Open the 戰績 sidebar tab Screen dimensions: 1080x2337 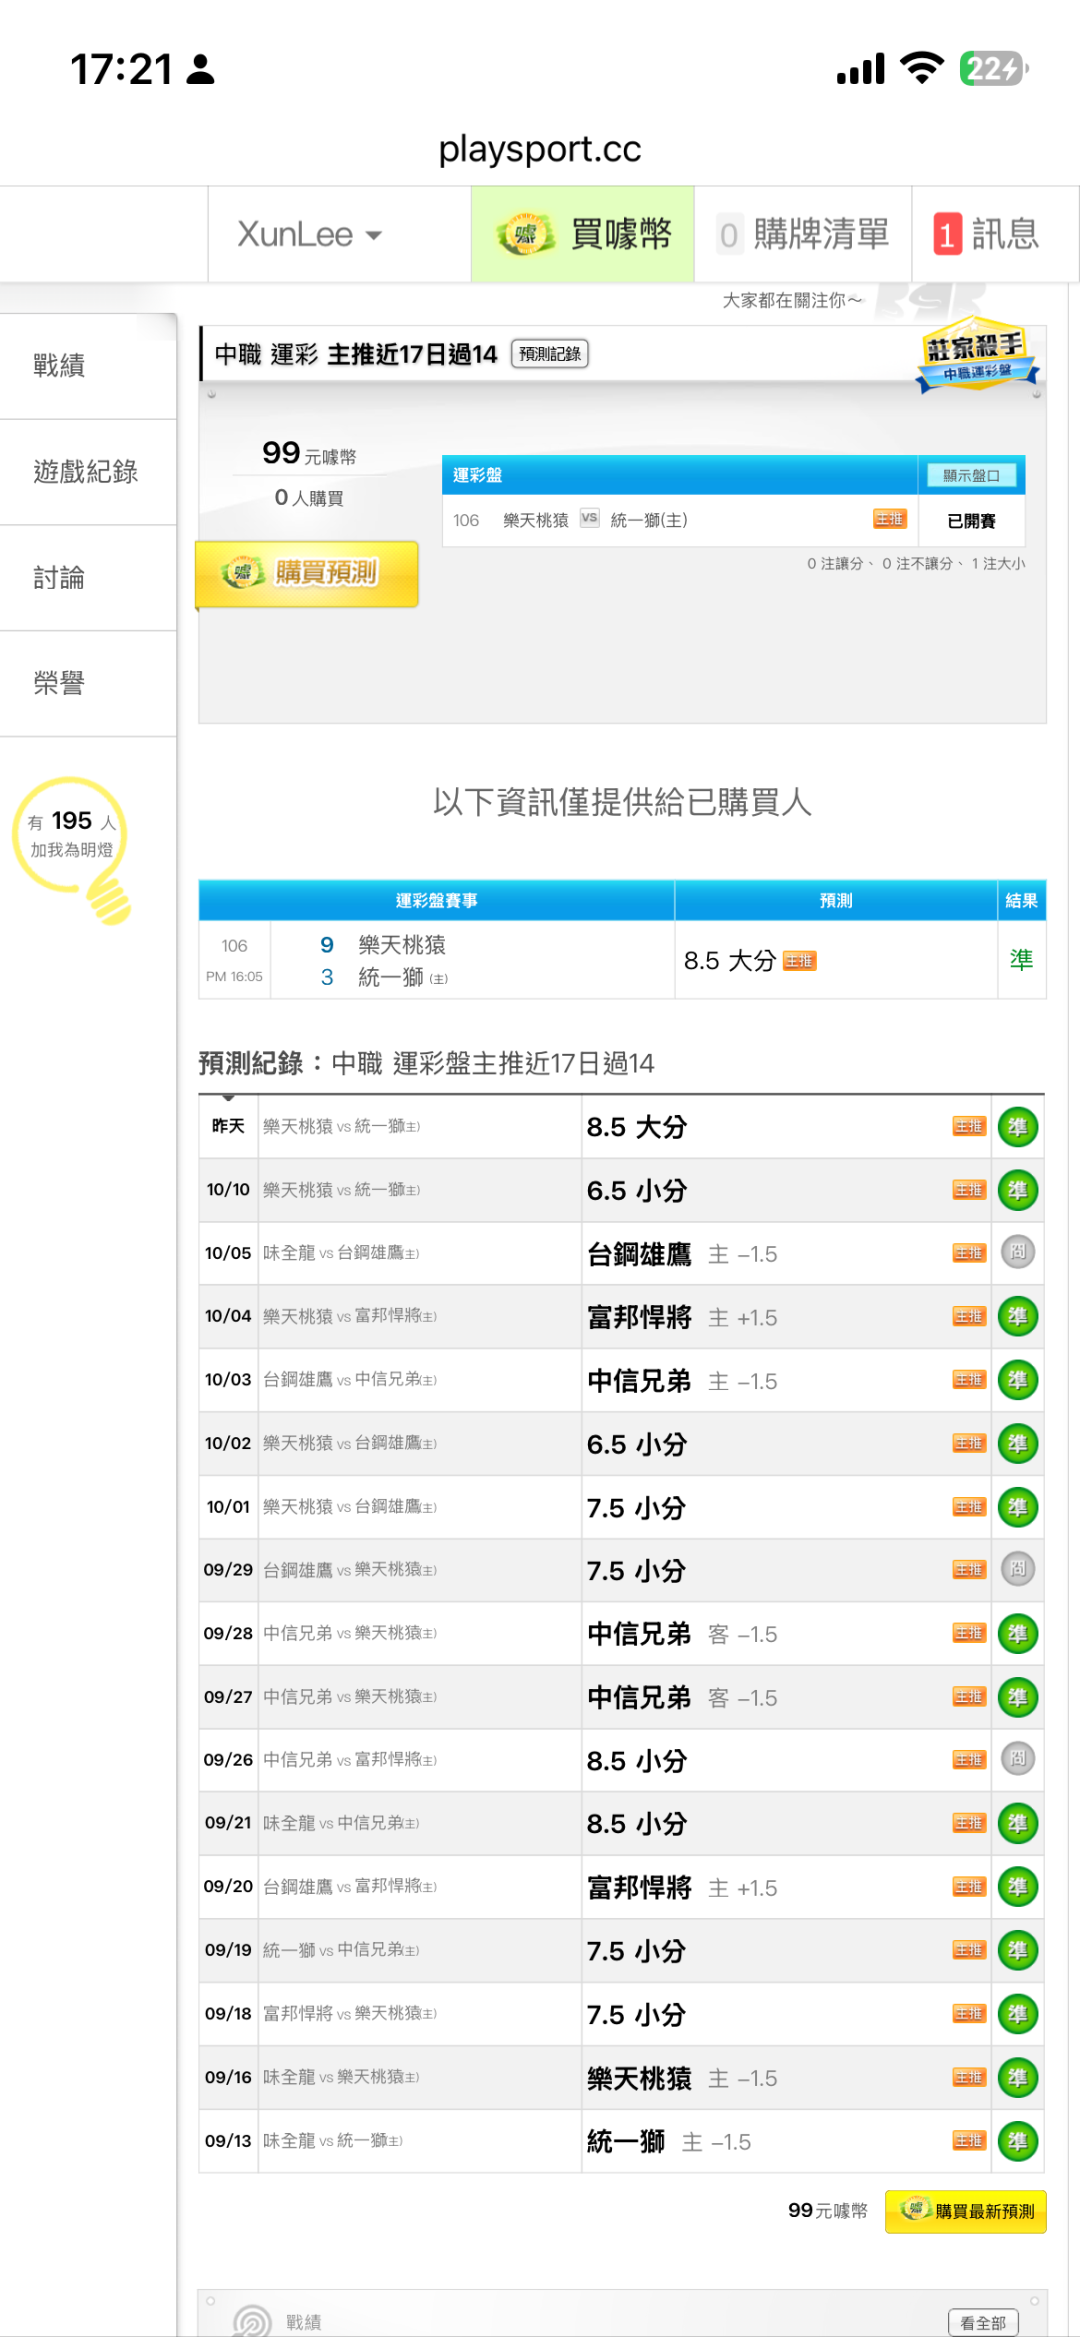(x=60, y=366)
